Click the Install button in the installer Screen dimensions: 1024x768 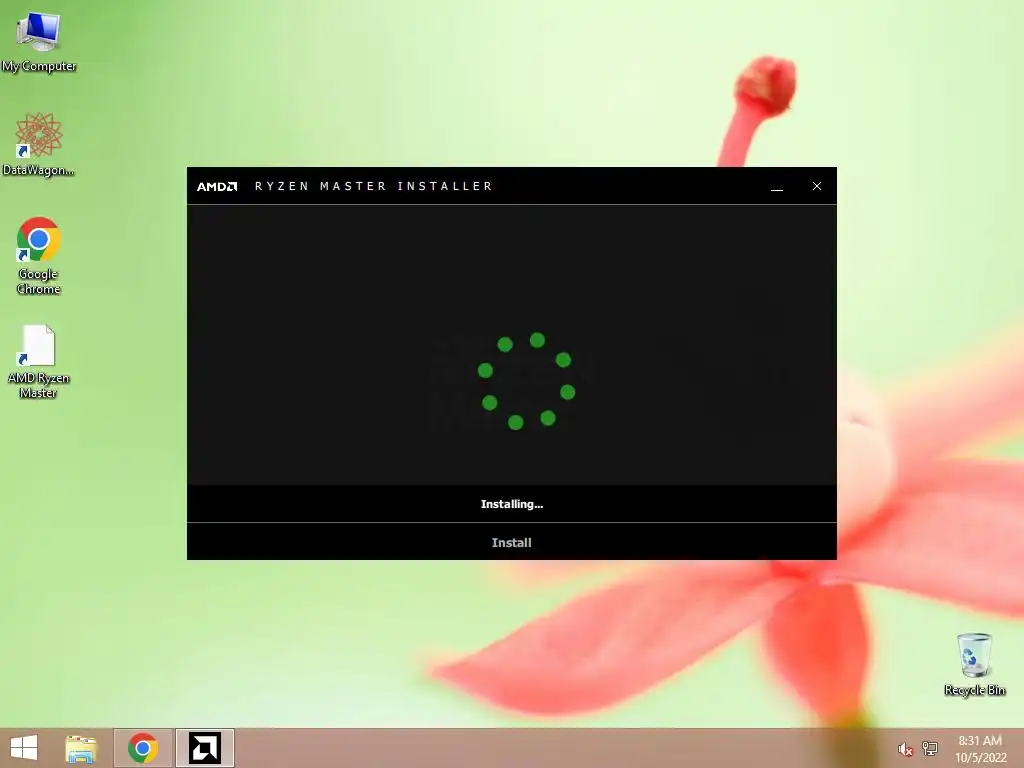point(511,542)
